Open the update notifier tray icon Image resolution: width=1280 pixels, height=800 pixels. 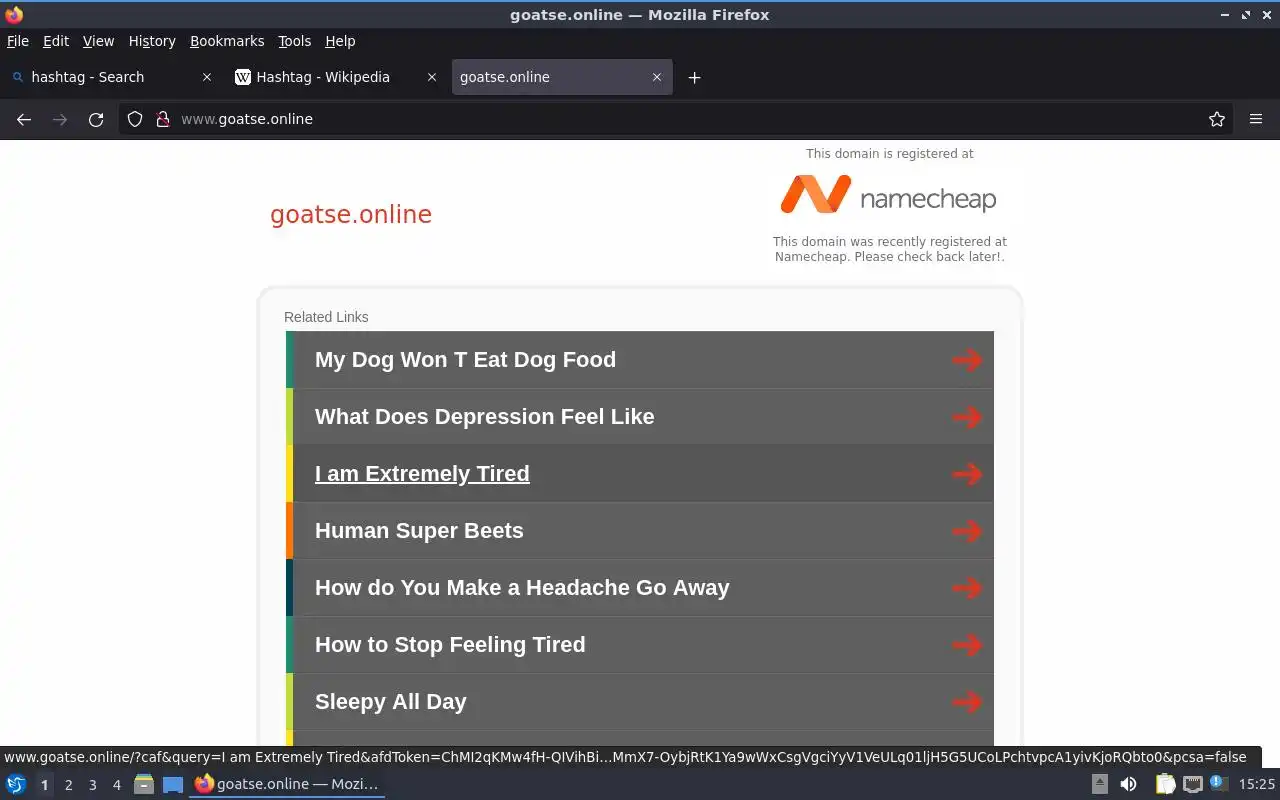pos(1217,783)
